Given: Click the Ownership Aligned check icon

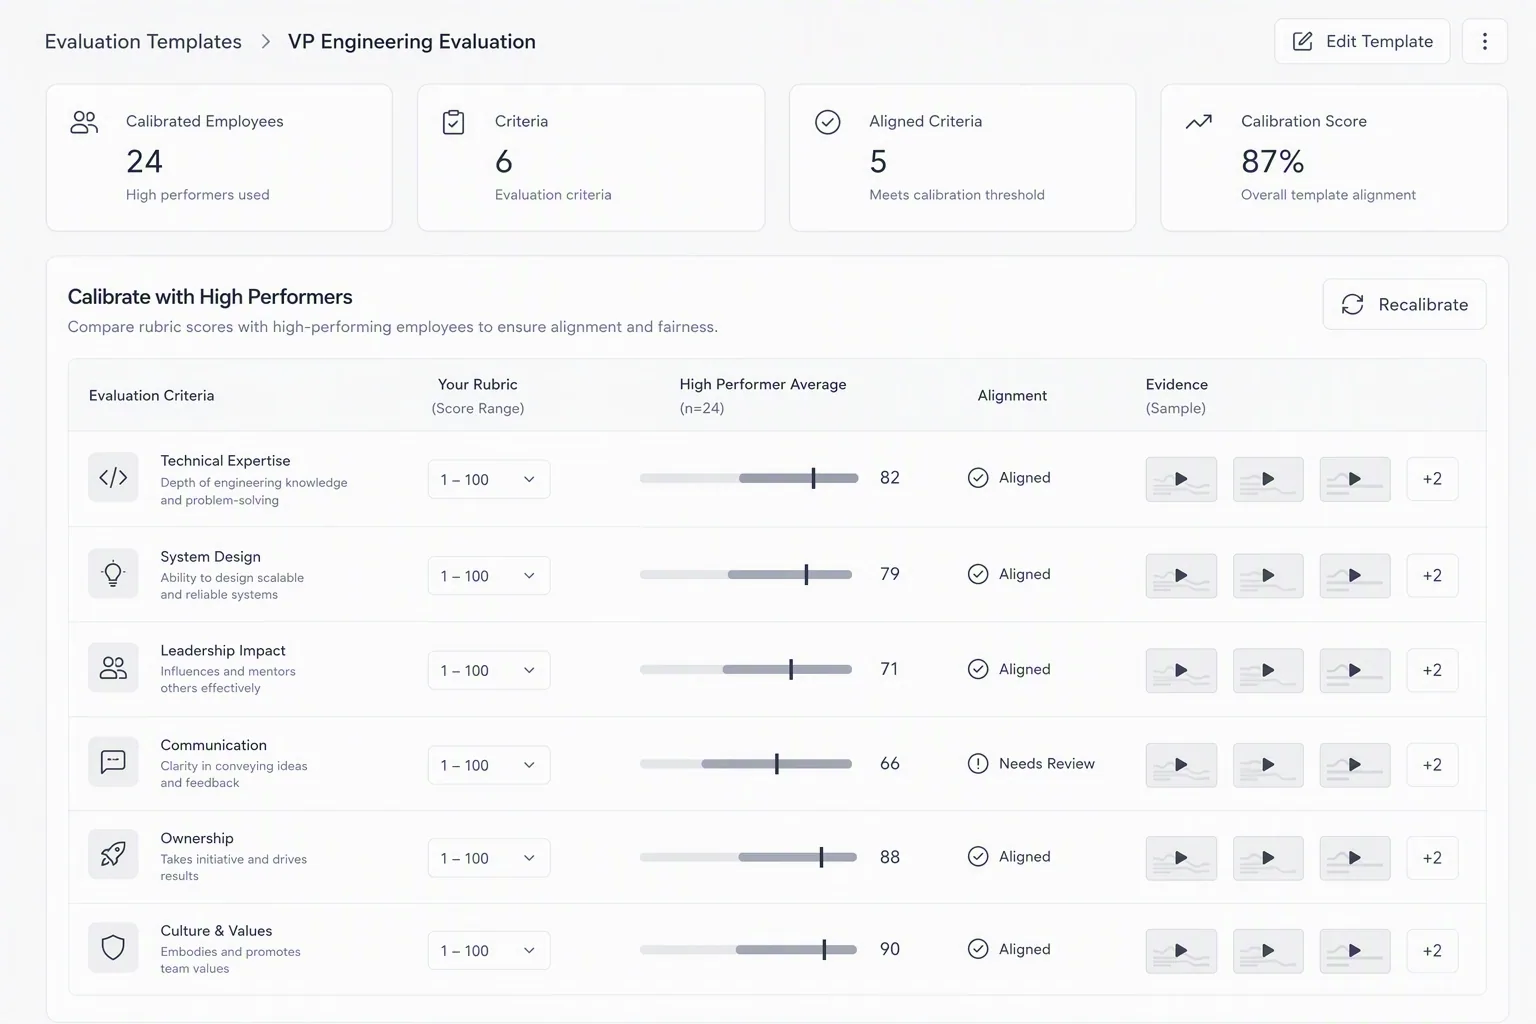Looking at the screenshot, I should click(x=978, y=857).
